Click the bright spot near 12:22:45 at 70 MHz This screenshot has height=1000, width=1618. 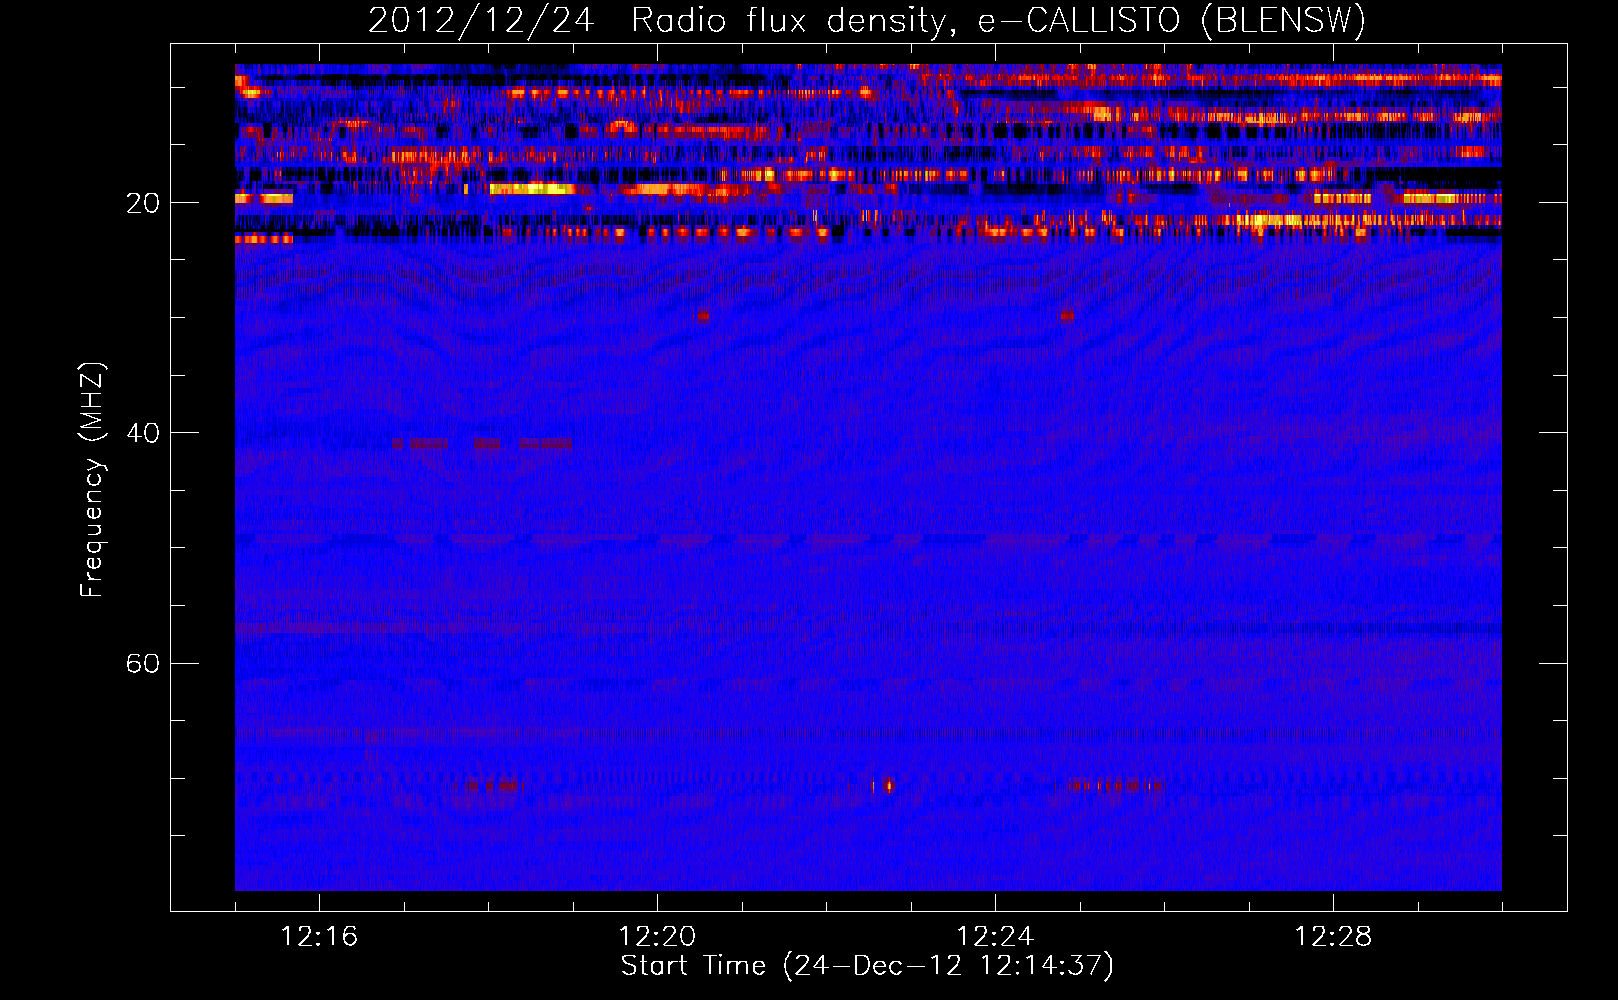(887, 786)
